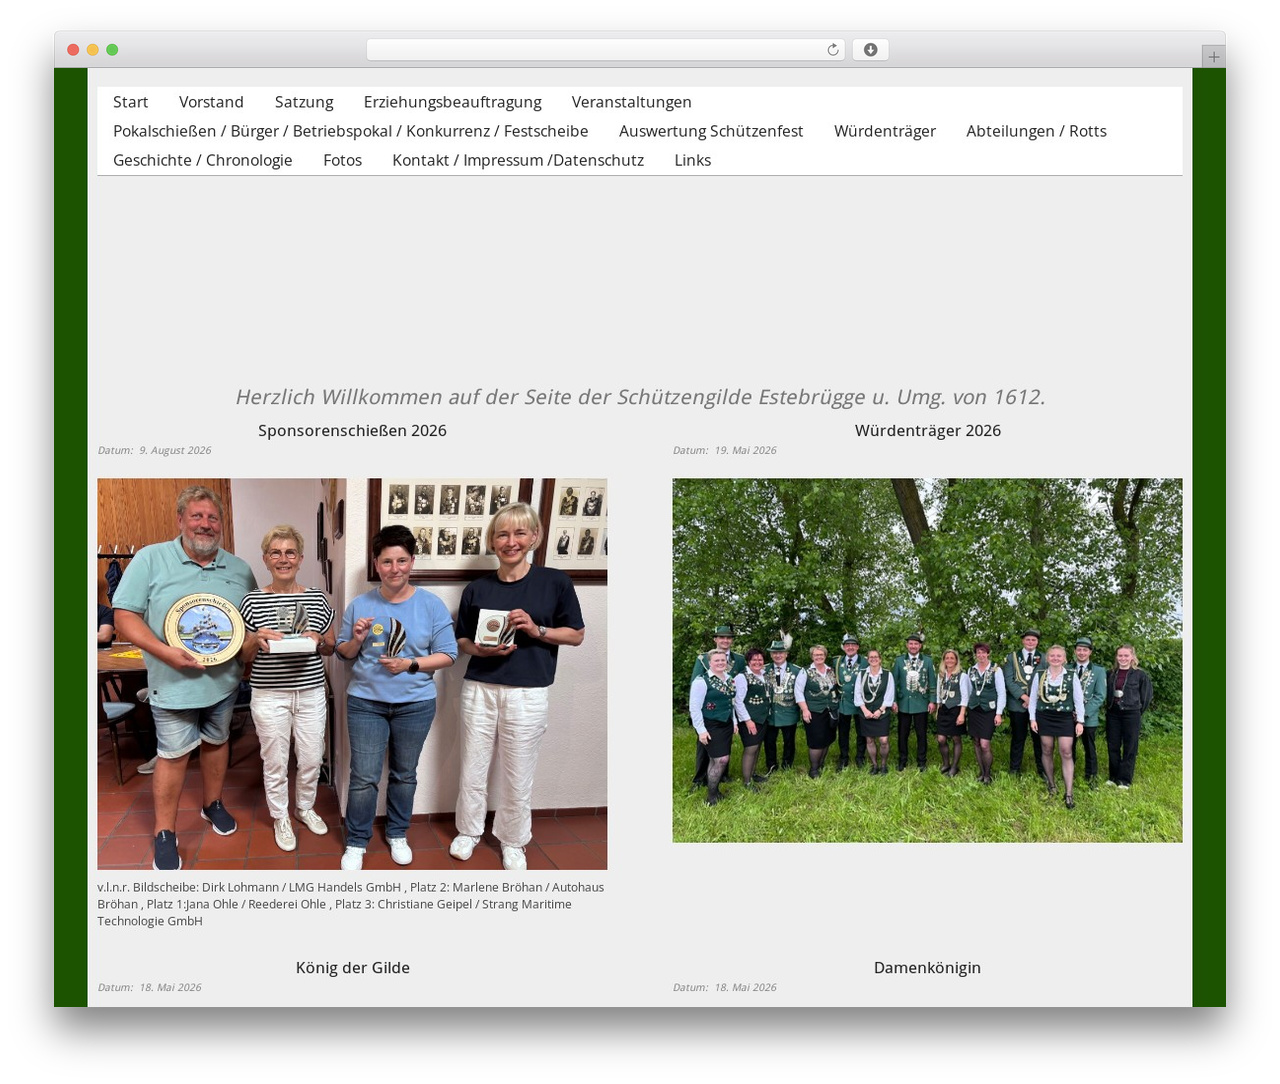The width and height of the screenshot is (1280, 1084).
Task: Open a new tab with the plus button
Action: (1213, 57)
